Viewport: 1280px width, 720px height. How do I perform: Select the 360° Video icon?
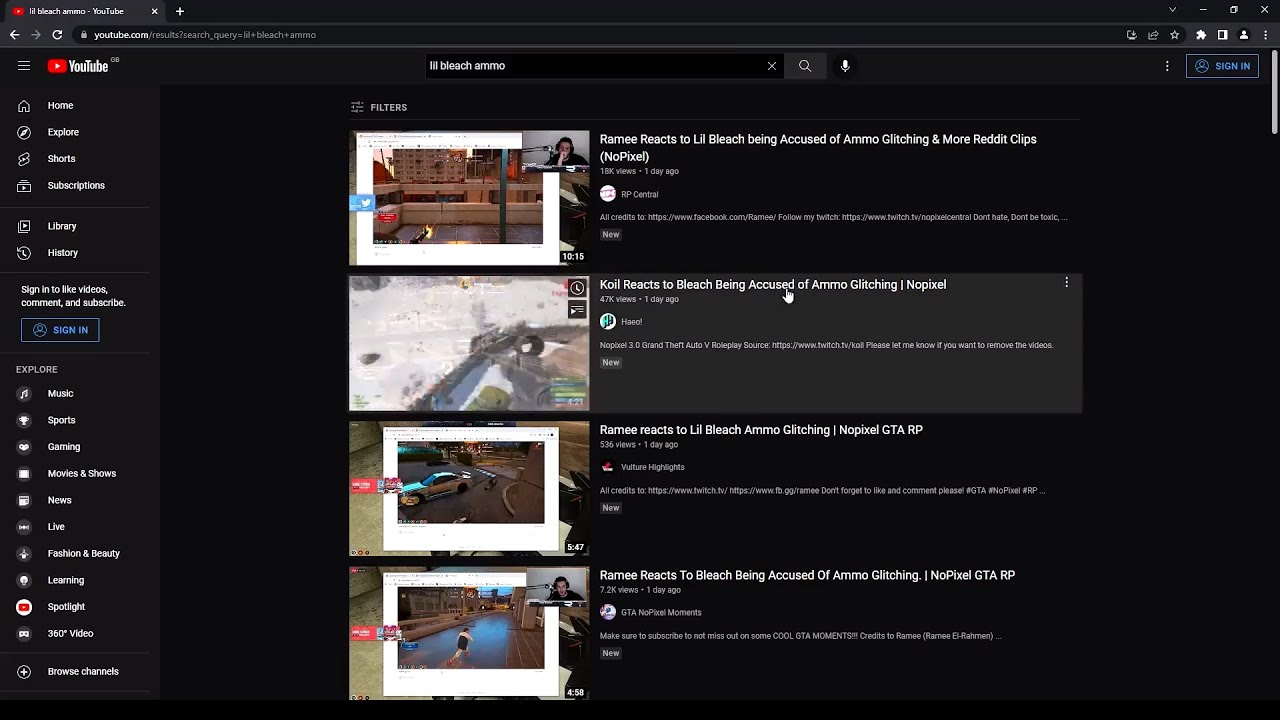tap(24, 634)
